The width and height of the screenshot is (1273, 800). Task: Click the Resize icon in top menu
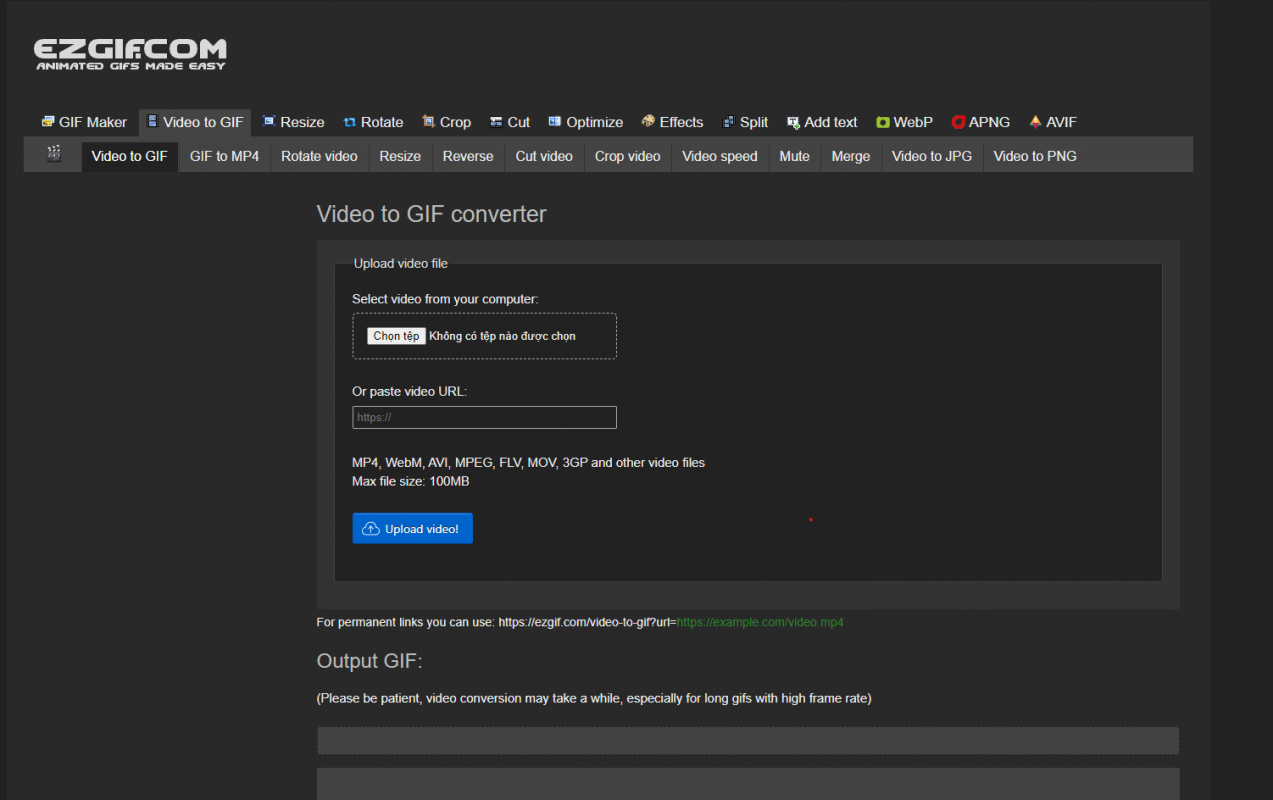pos(269,122)
